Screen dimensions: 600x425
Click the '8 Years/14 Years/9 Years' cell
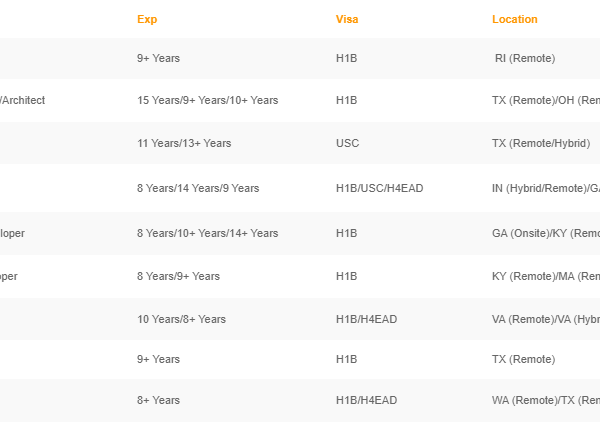(x=198, y=188)
